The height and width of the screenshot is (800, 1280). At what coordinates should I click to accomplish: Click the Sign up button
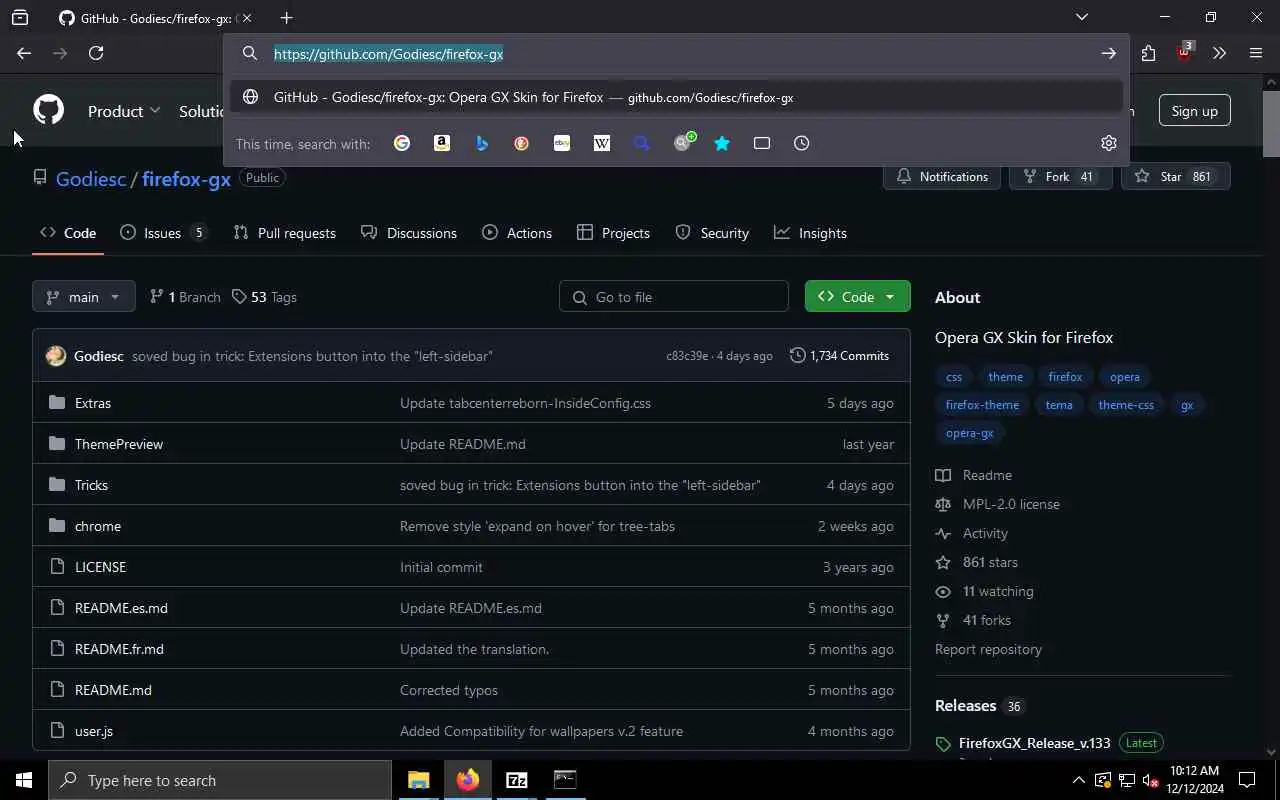(1195, 111)
